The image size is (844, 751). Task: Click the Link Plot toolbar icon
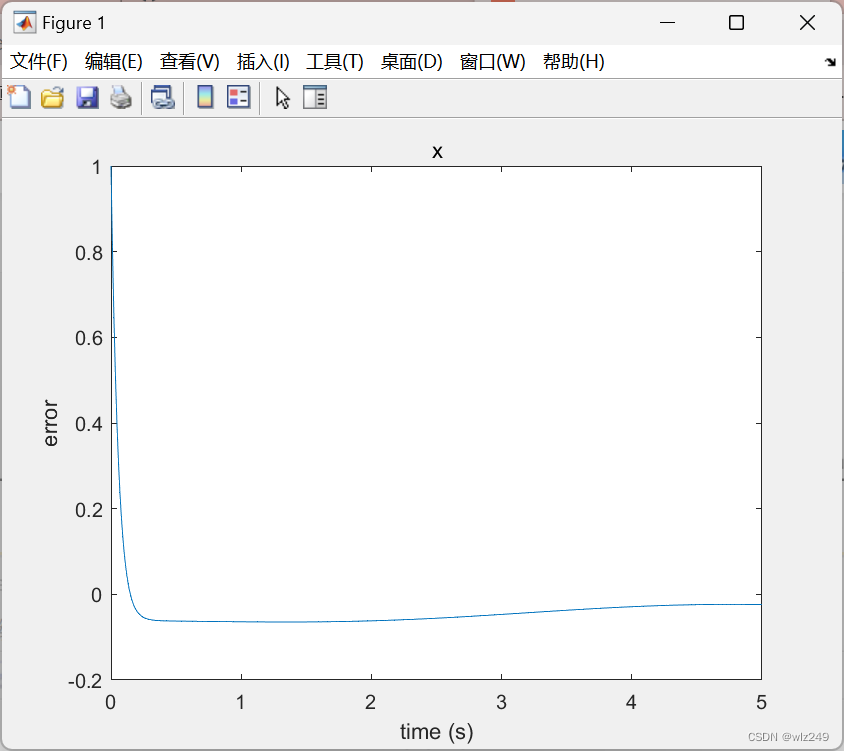tap(163, 98)
